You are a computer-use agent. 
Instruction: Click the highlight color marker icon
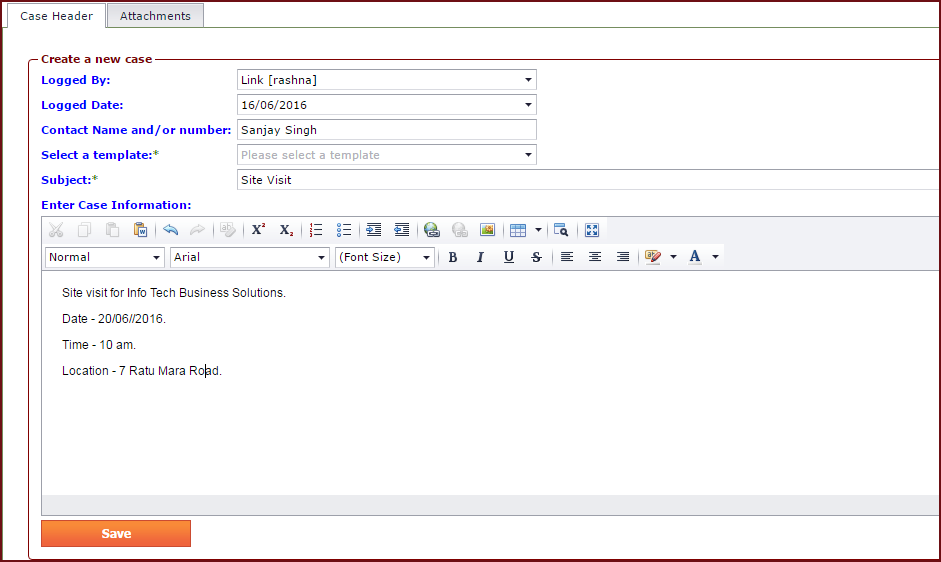click(x=653, y=257)
